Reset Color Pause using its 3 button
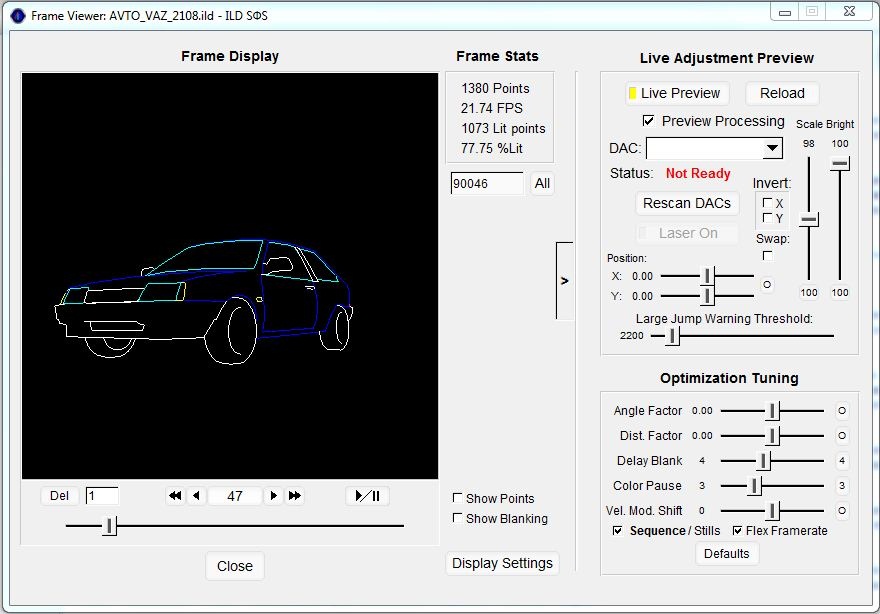This screenshot has width=880, height=614. point(842,485)
